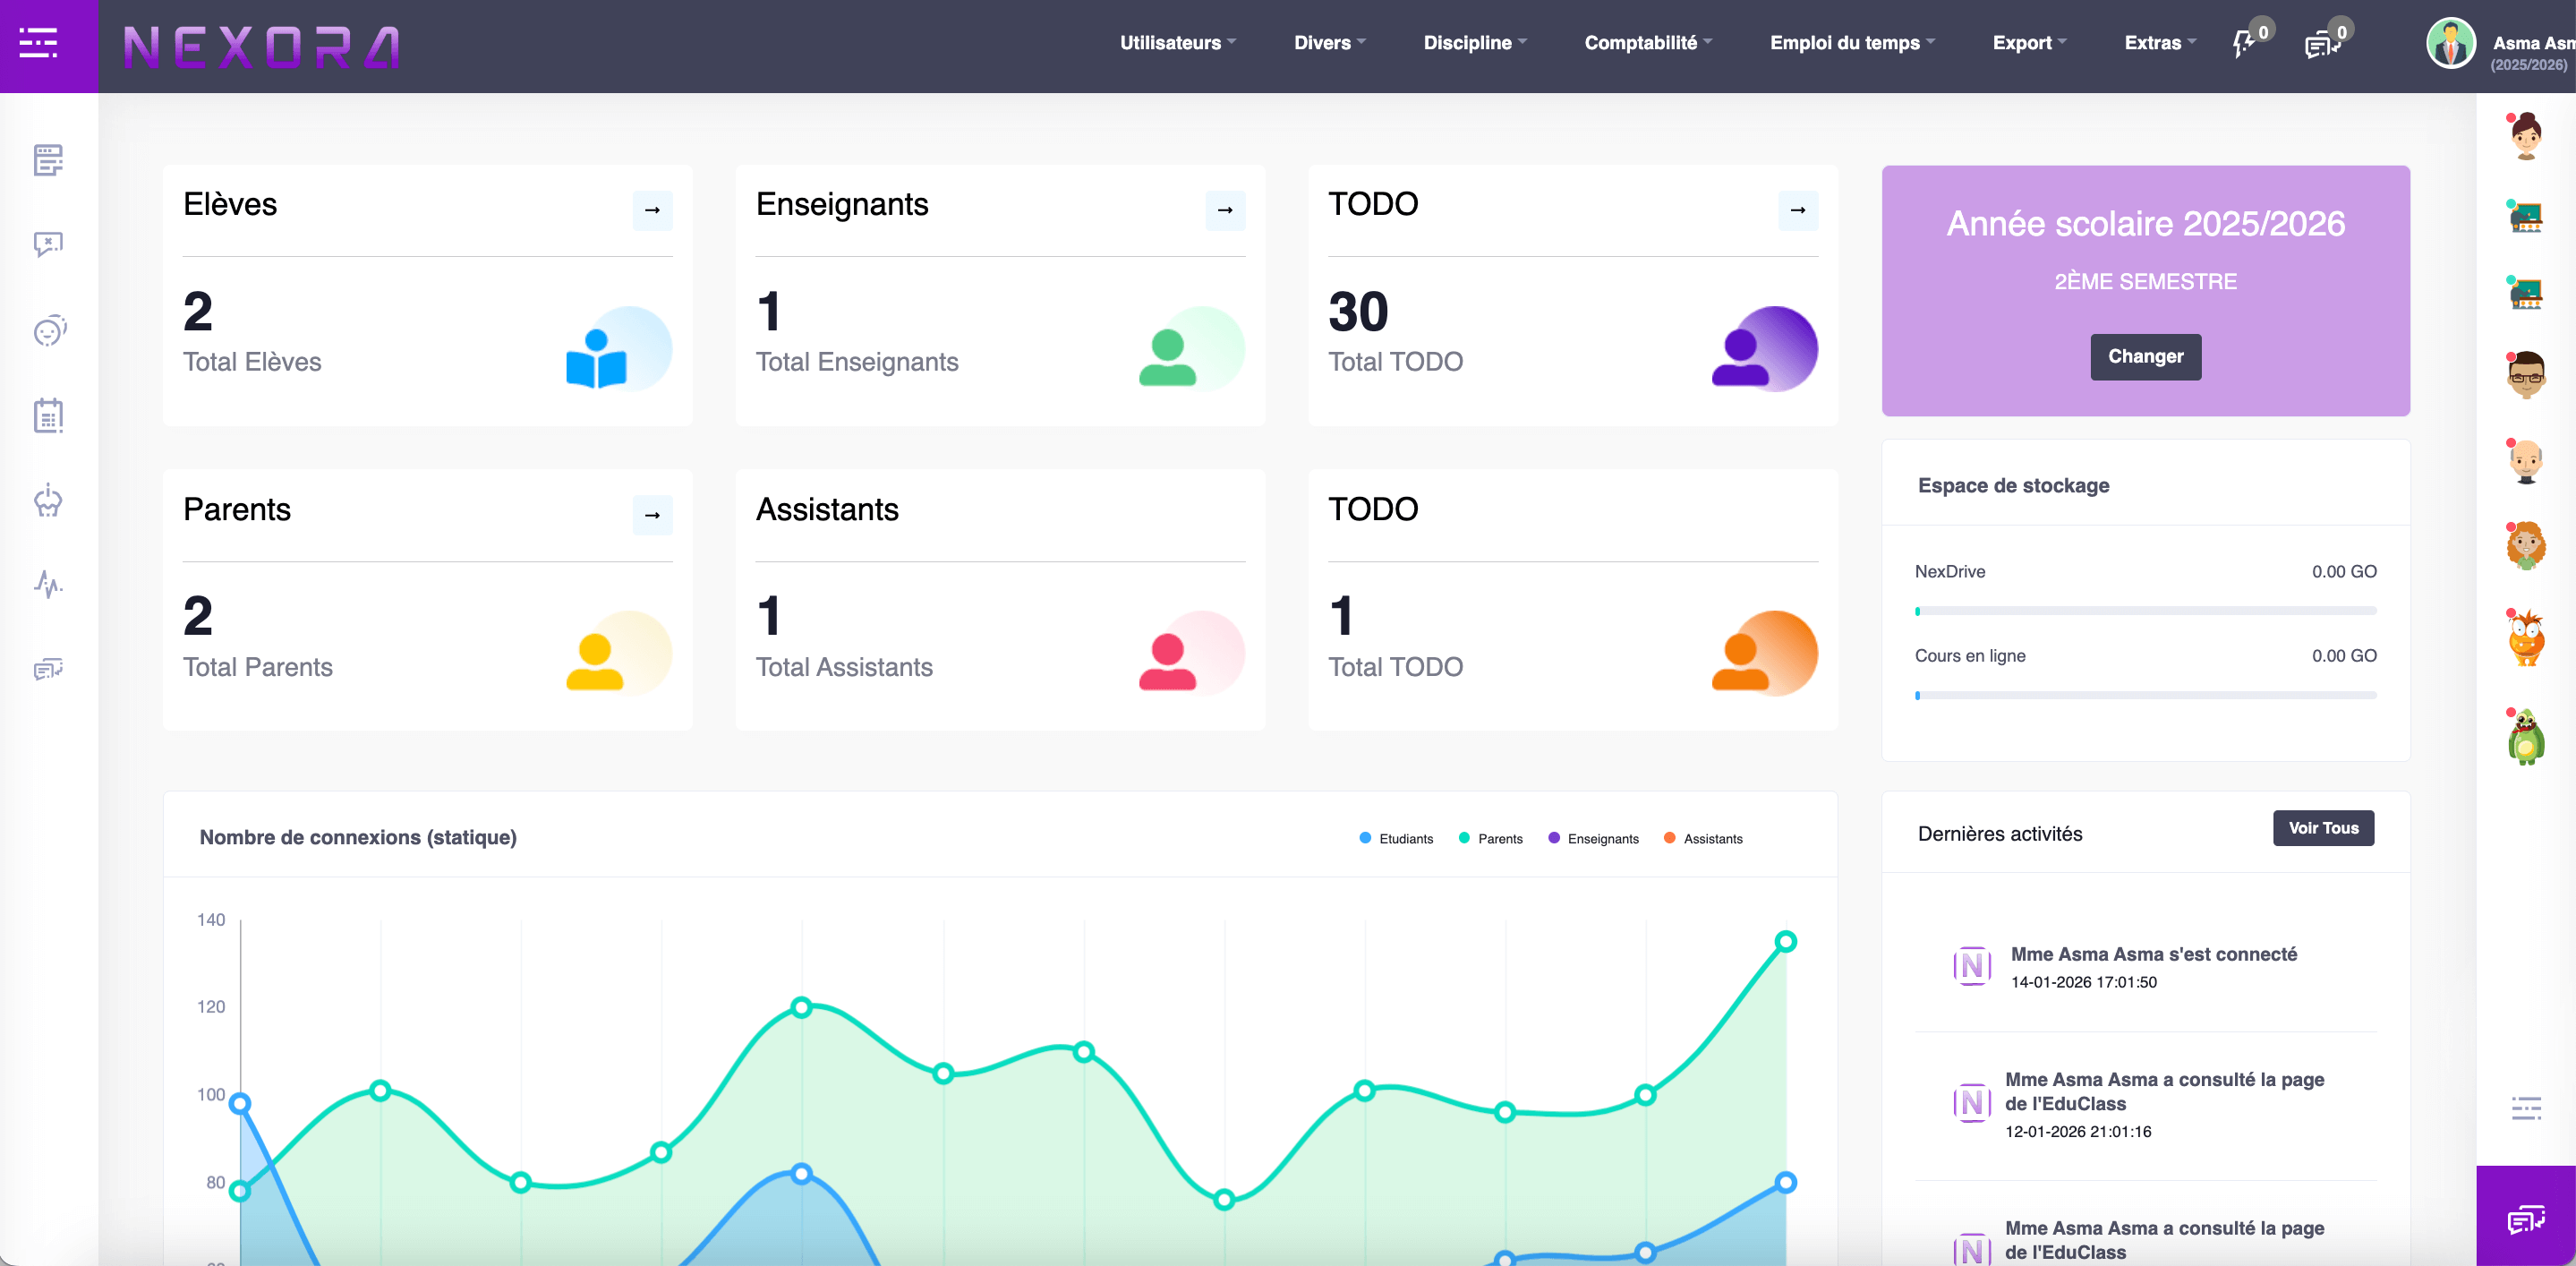
Task: Open the chat bubbles icon at sidebar bottom
Action: [x=47, y=670]
